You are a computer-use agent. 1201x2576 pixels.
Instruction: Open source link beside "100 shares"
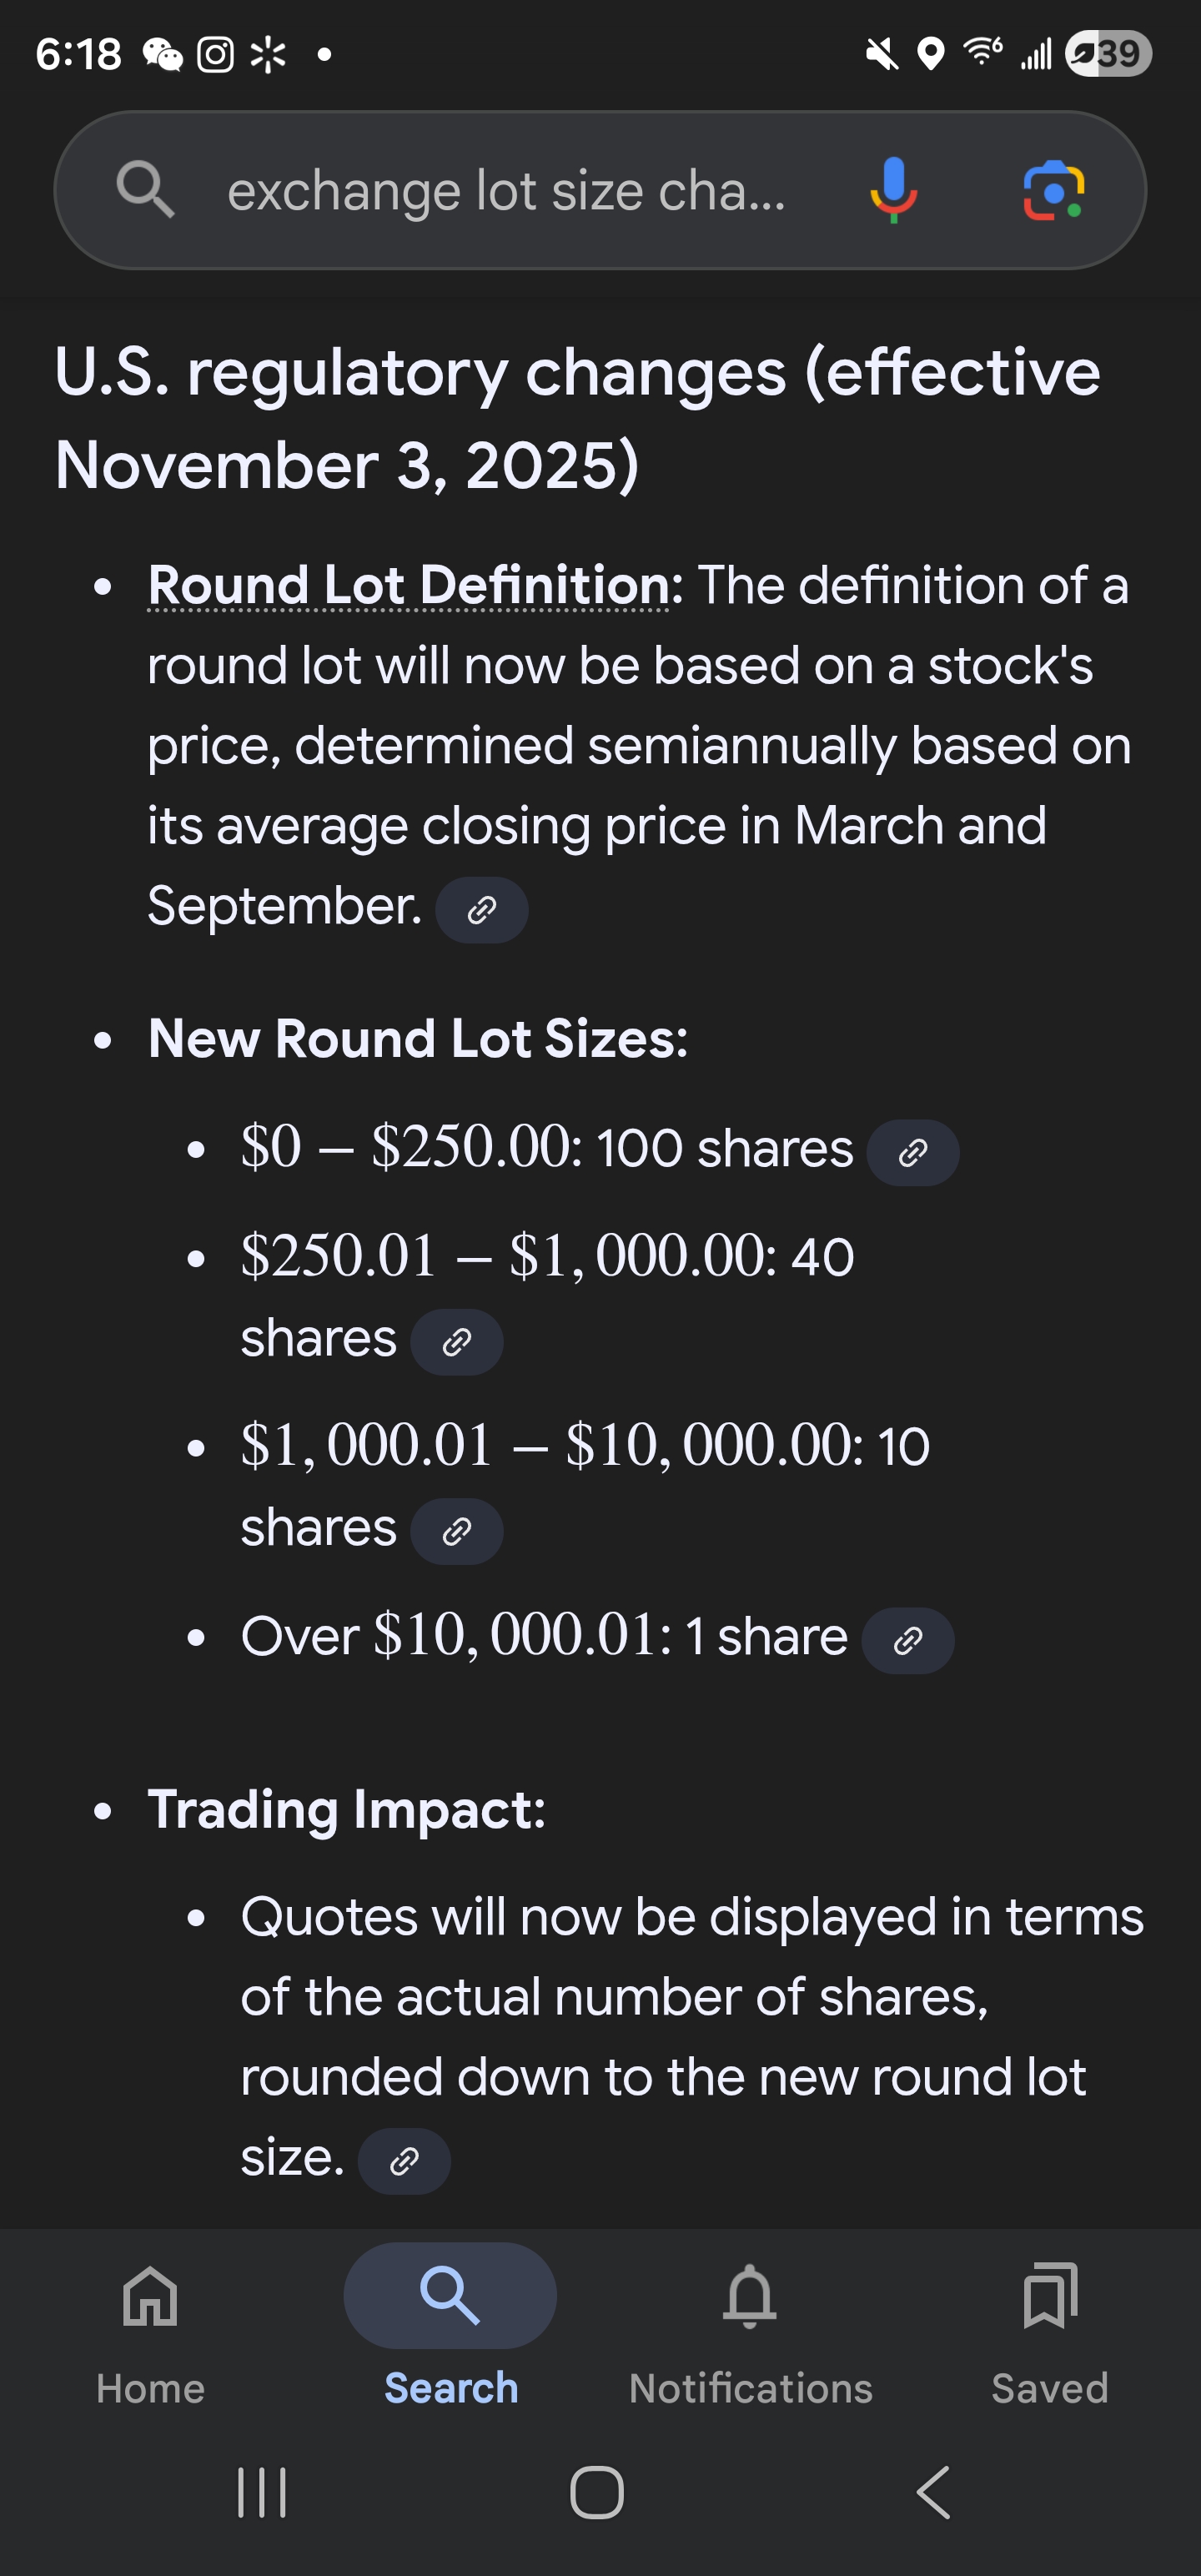coord(912,1153)
